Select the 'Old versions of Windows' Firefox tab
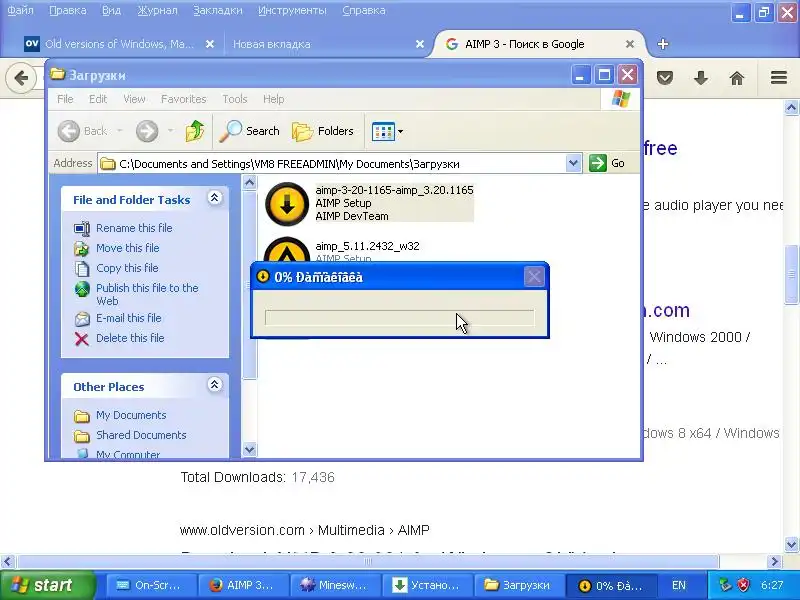 point(119,44)
